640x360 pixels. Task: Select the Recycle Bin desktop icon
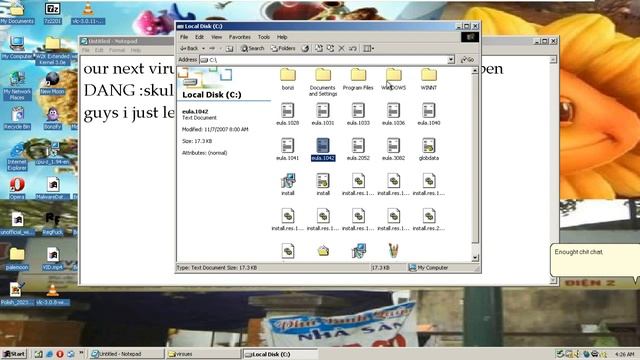pos(17,118)
